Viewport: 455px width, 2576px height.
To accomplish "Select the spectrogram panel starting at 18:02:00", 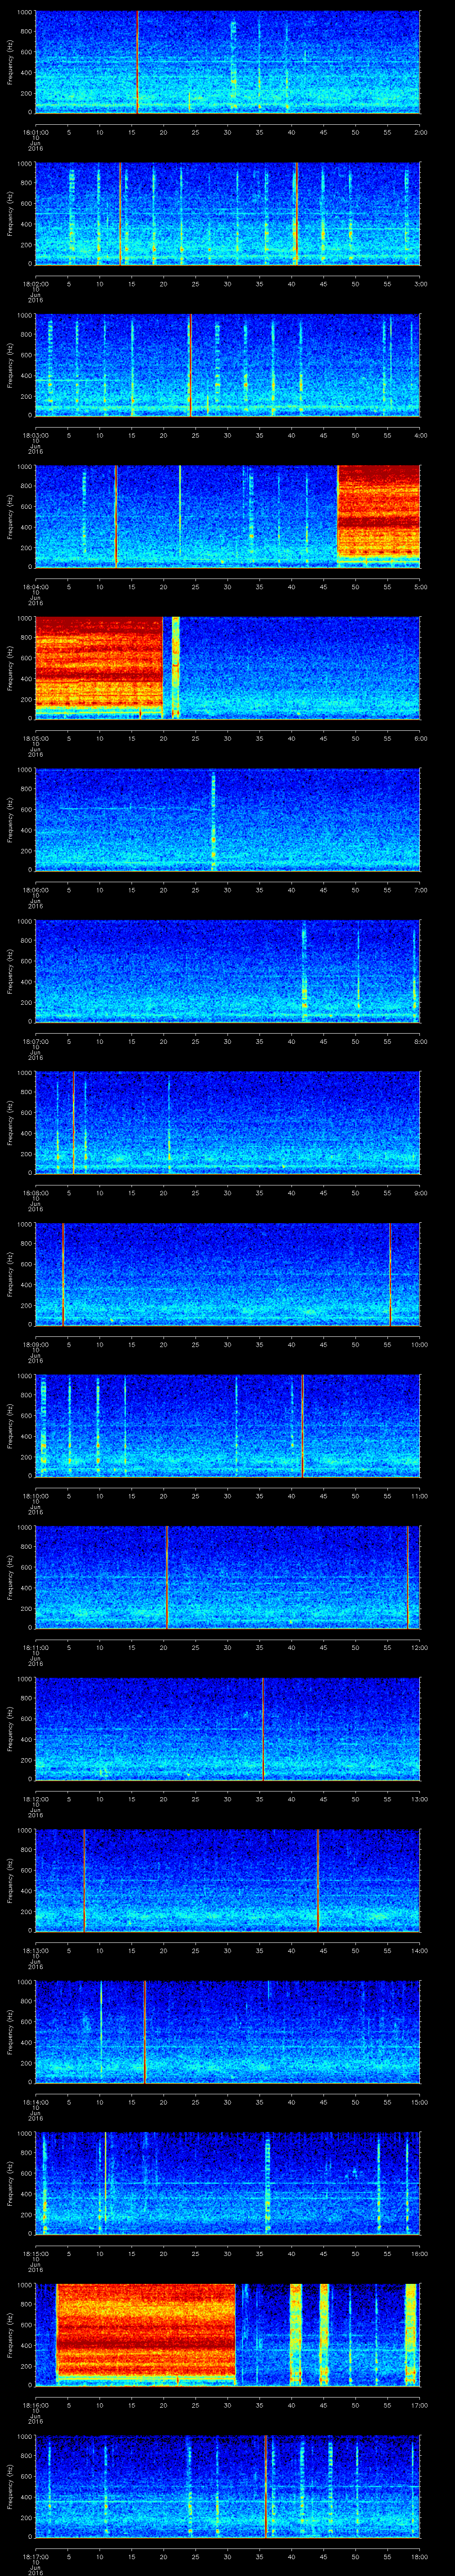I will coord(227,214).
